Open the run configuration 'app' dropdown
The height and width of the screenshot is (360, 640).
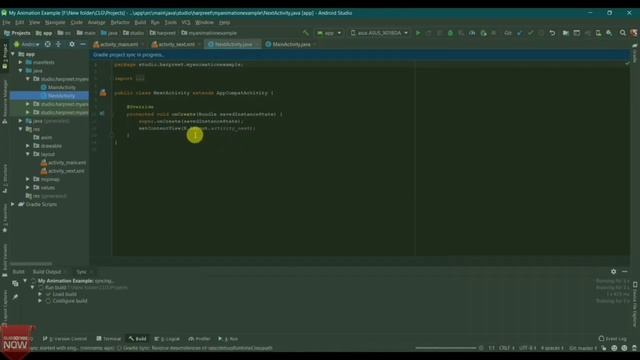(x=329, y=33)
